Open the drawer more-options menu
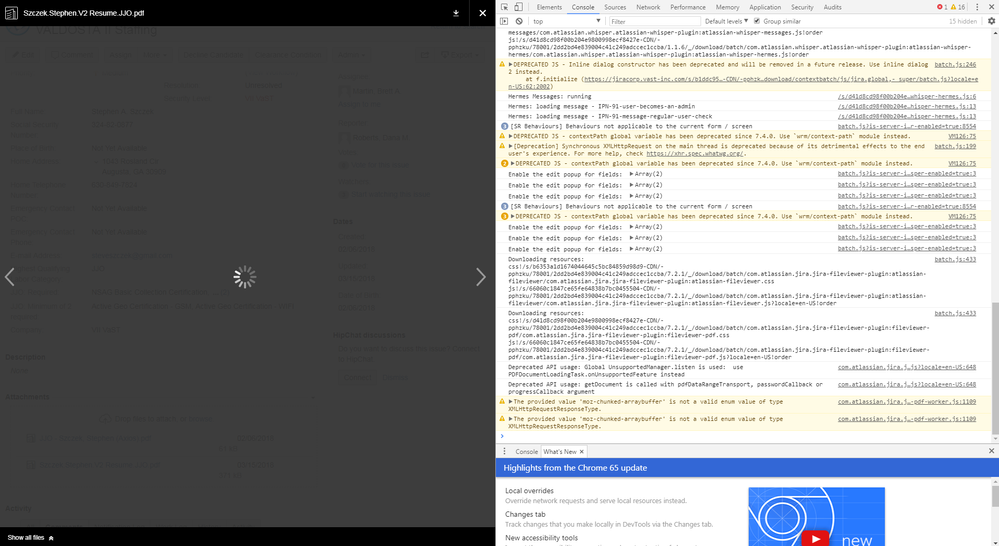Viewport: 999px width, 546px height. tap(505, 451)
